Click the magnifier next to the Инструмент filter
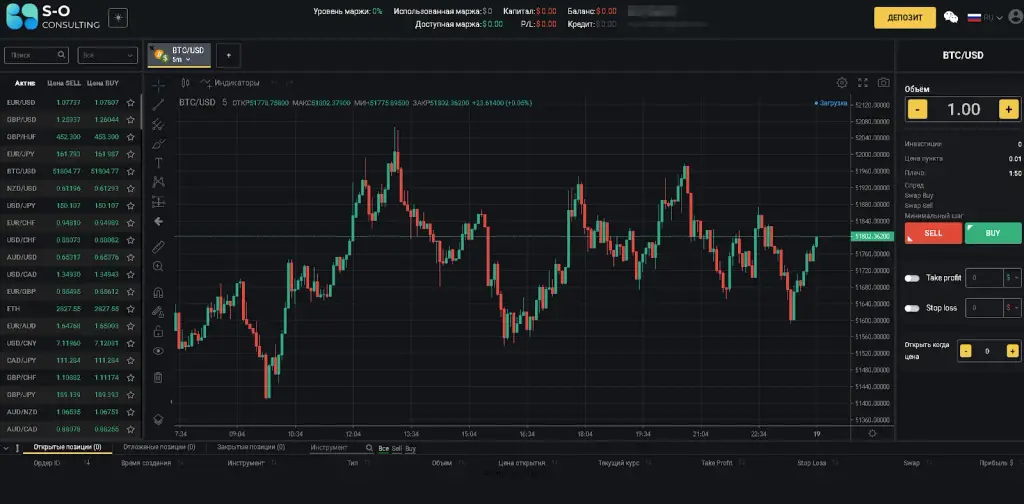Viewport: 1024px width, 504px height. tap(369, 448)
